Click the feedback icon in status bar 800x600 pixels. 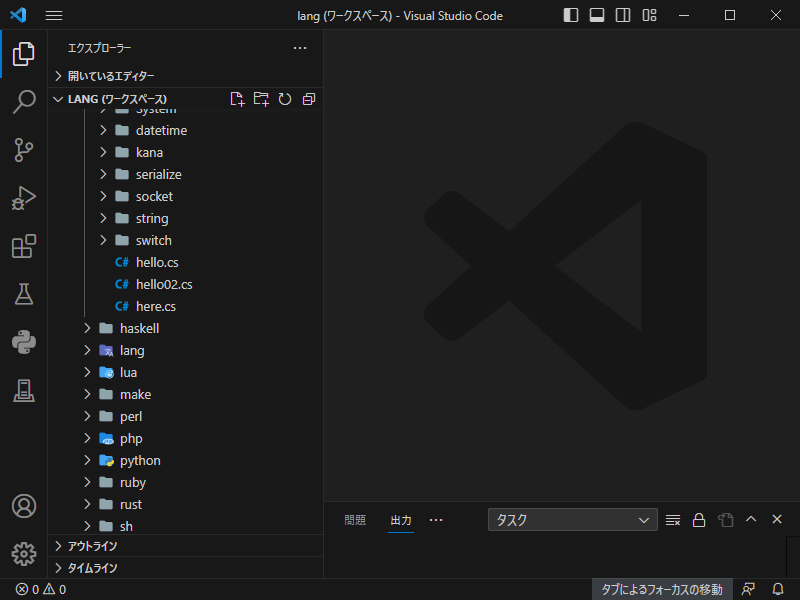pyautogui.click(x=748, y=589)
